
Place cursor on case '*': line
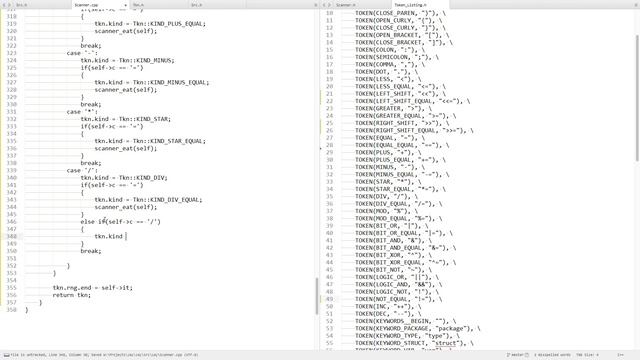(82, 112)
